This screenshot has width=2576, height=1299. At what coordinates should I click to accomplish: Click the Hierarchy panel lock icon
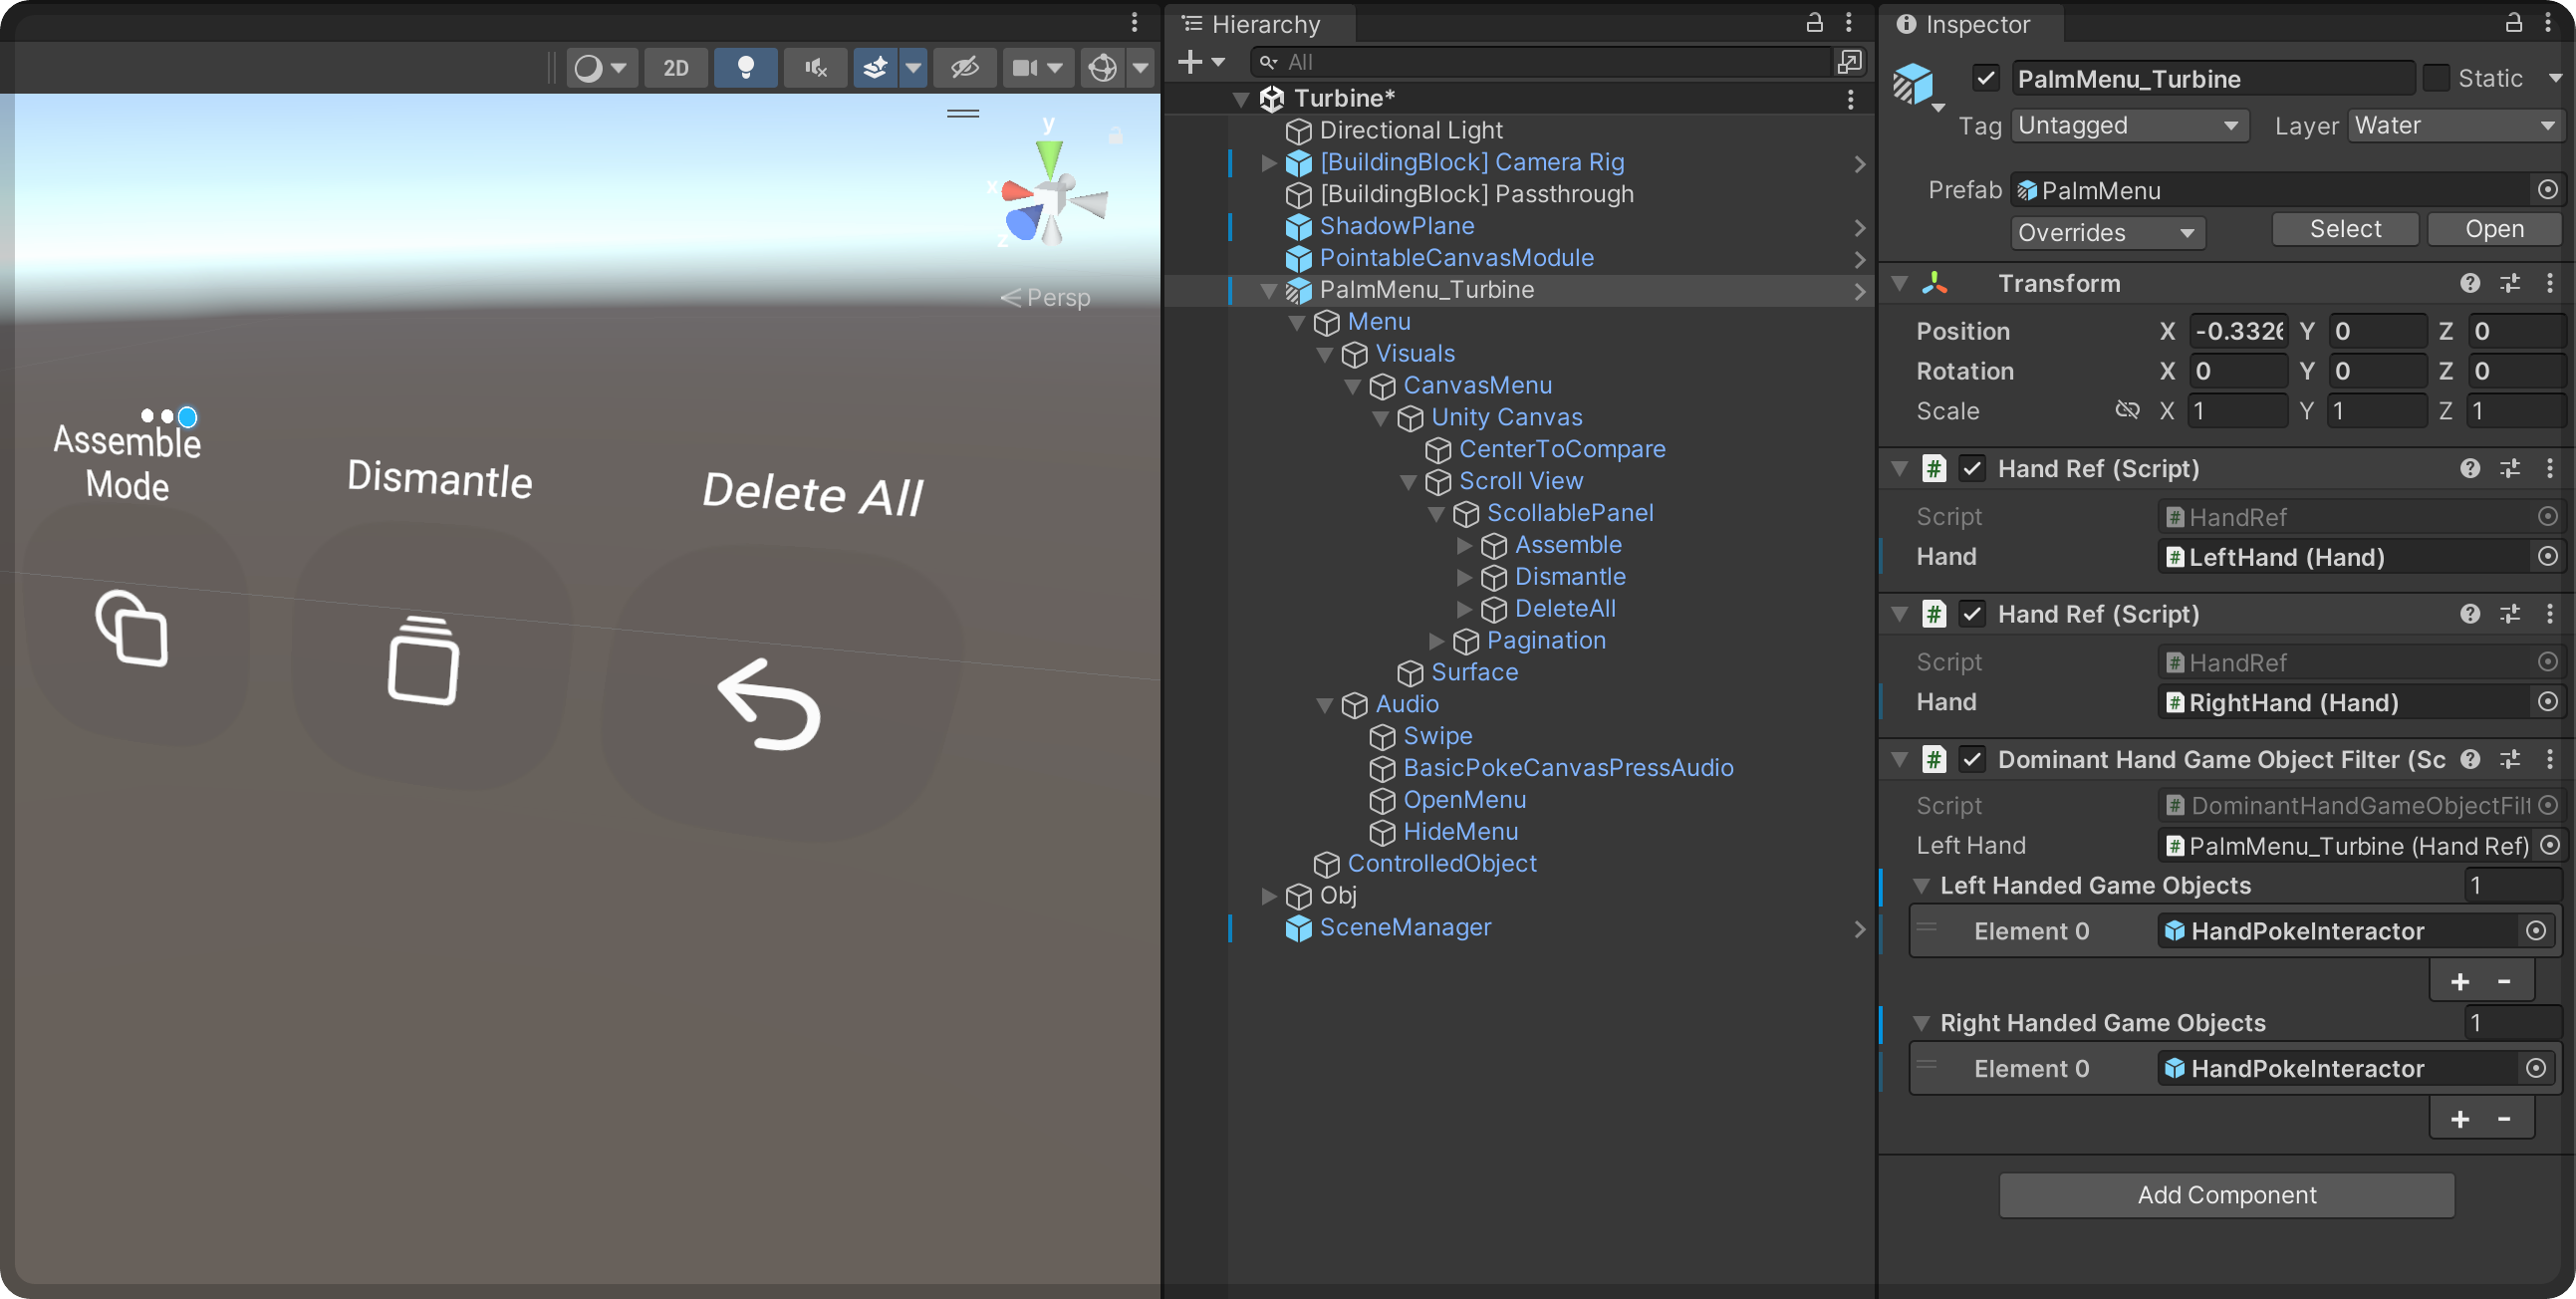(1814, 22)
